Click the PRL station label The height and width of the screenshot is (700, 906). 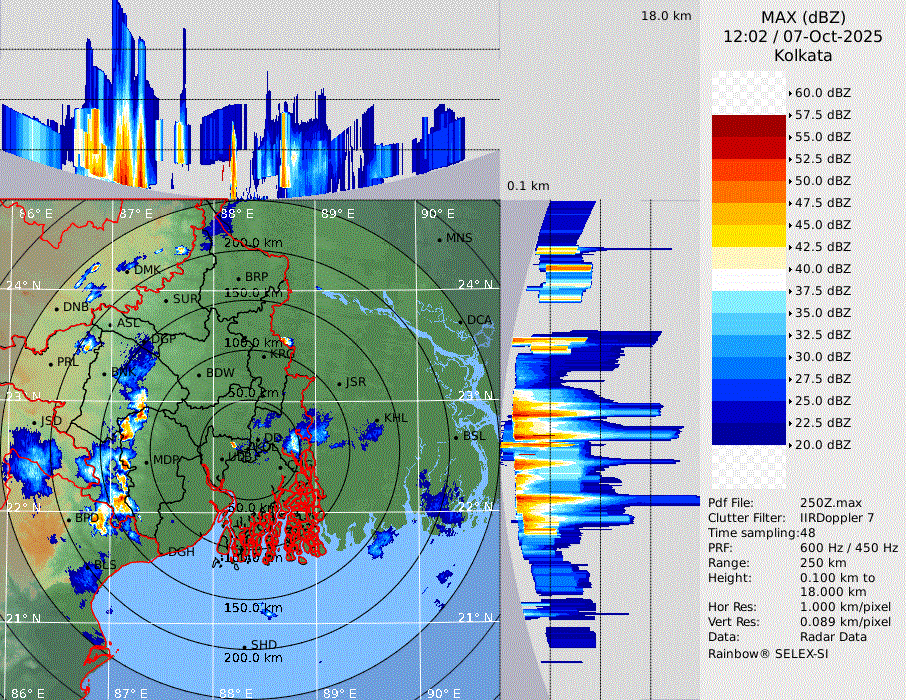coord(67,362)
